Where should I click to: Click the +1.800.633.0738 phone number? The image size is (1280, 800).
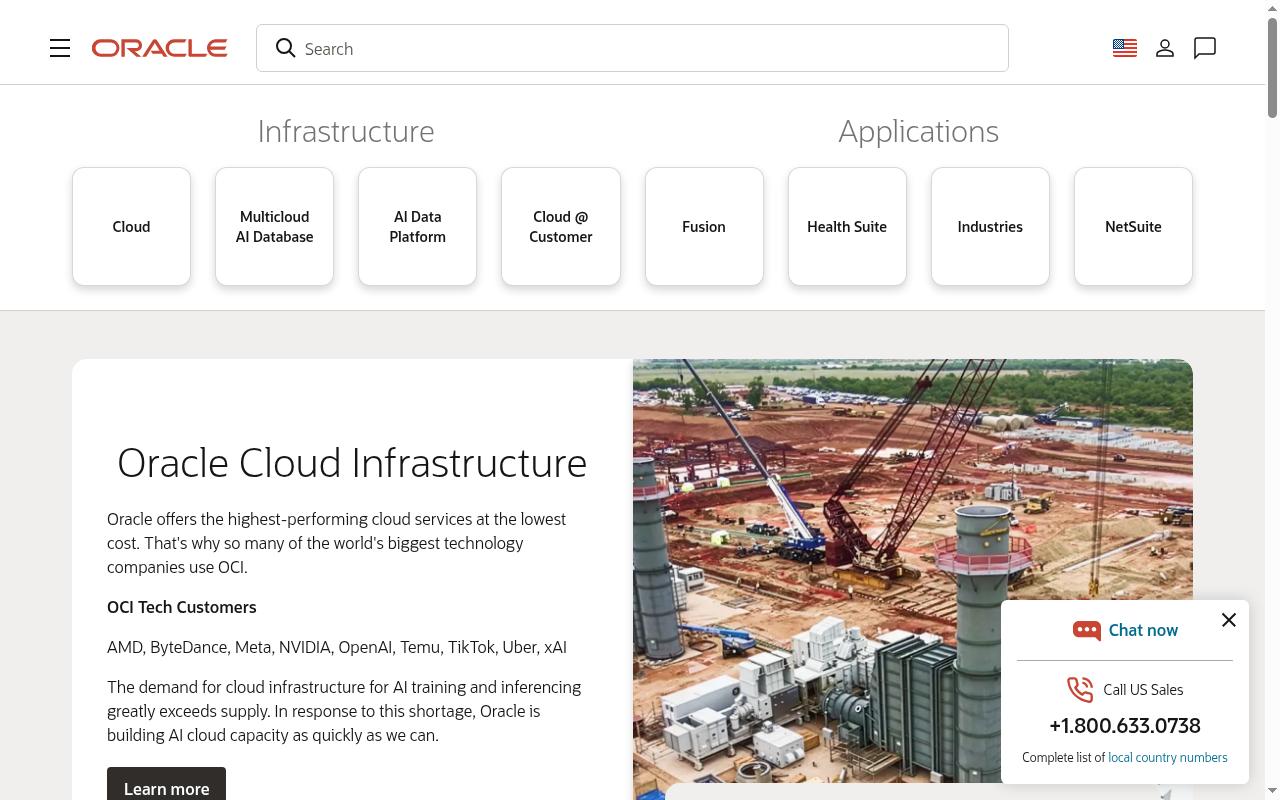tap(1125, 725)
